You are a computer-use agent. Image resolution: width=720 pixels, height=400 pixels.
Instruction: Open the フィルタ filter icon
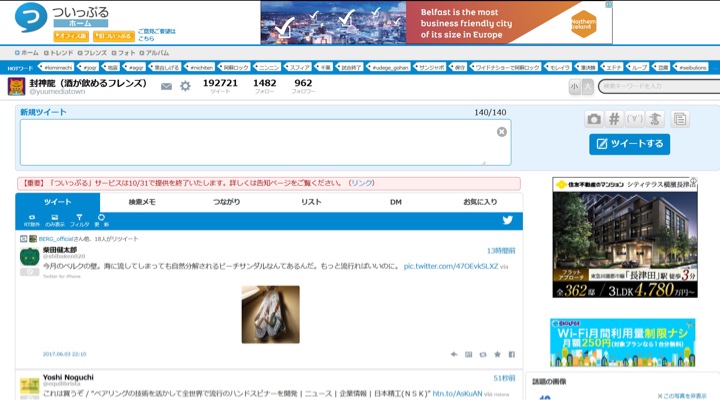click(x=79, y=220)
